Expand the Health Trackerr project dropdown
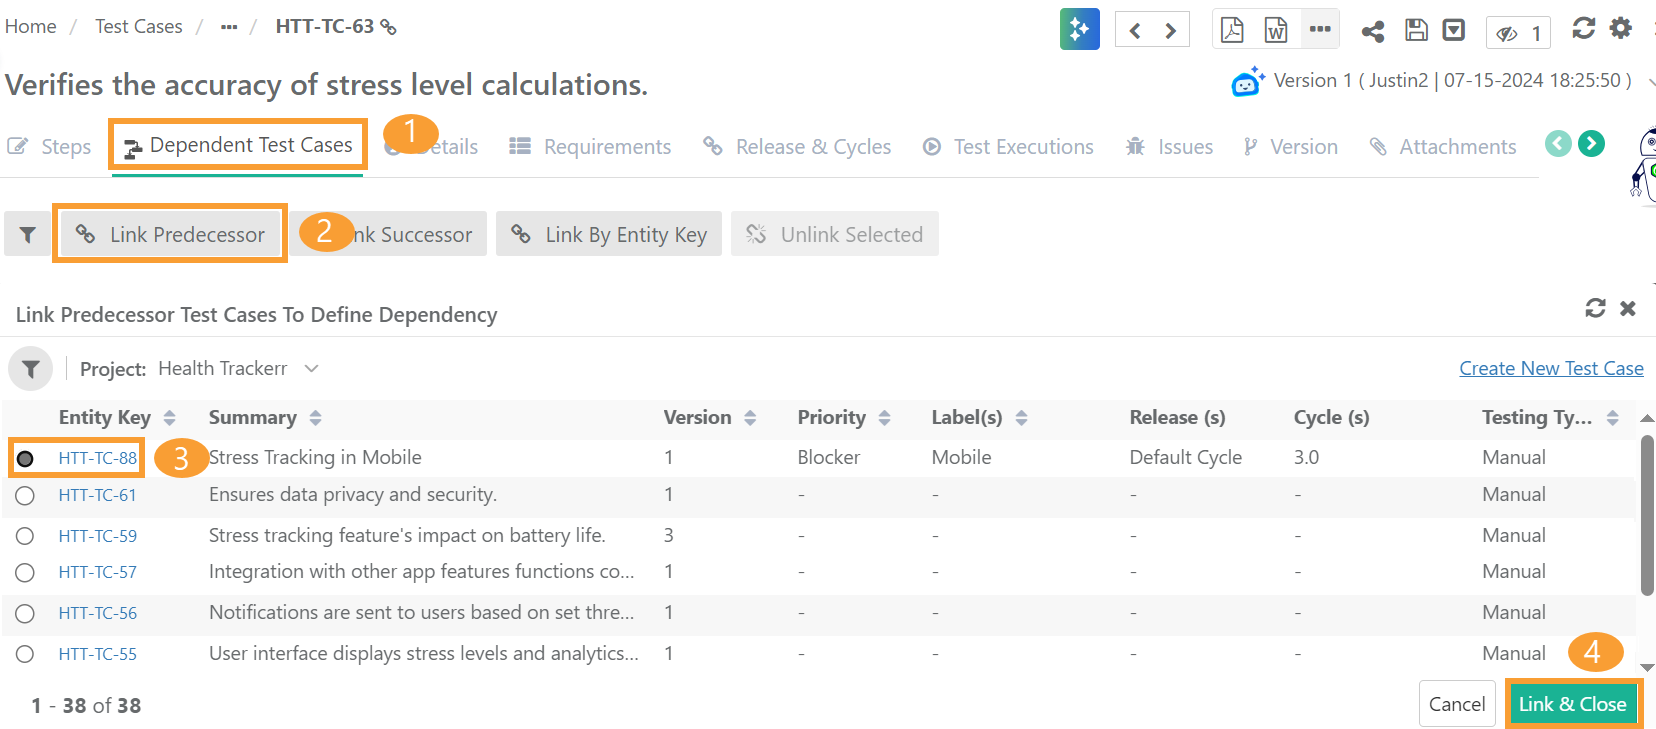 tap(311, 369)
